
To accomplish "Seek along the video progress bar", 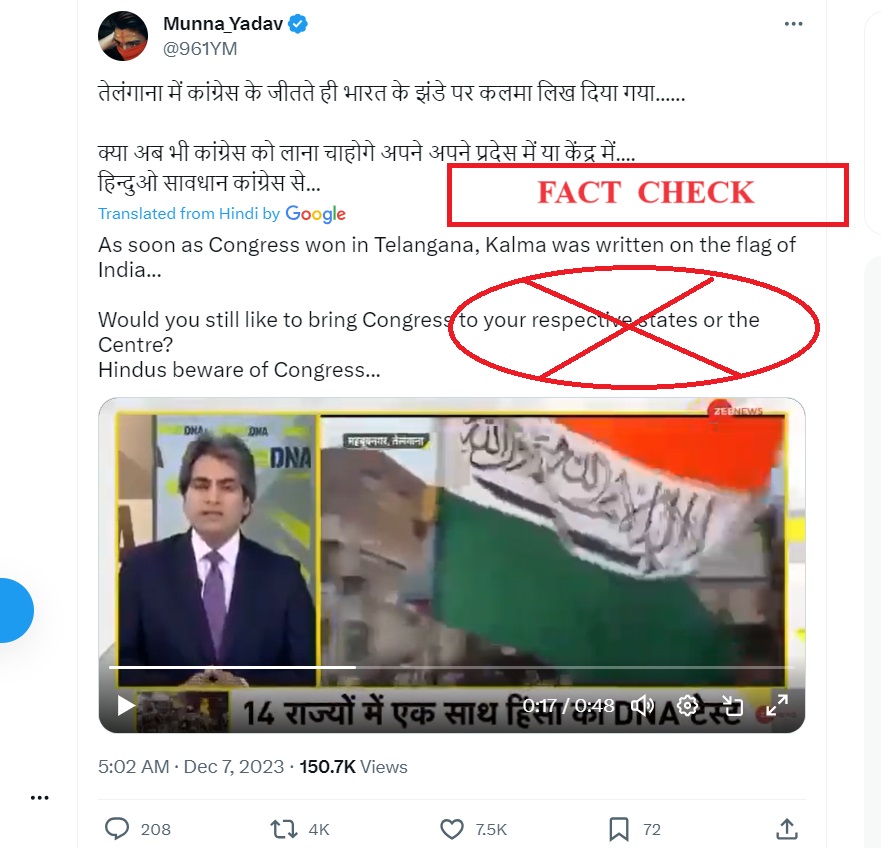I will pyautogui.click(x=451, y=667).
